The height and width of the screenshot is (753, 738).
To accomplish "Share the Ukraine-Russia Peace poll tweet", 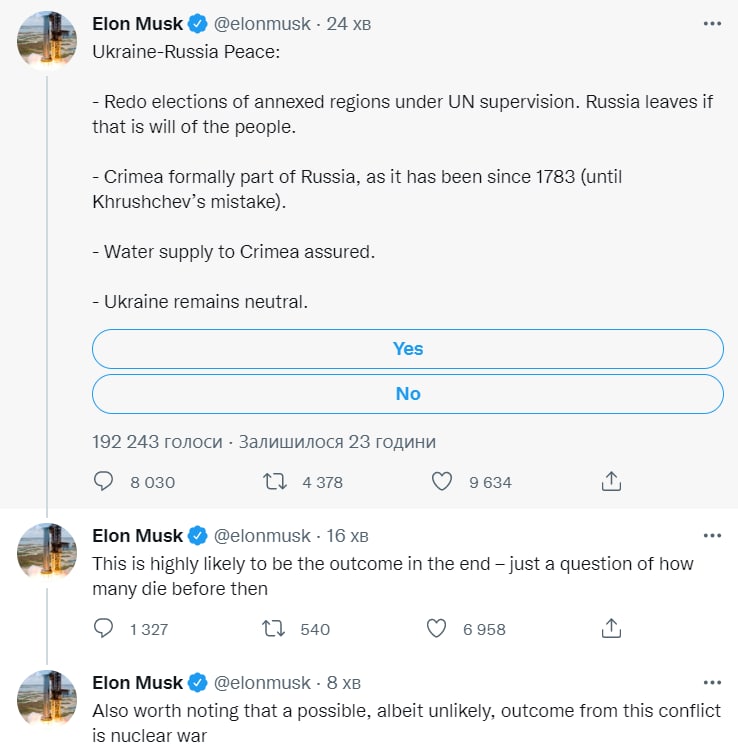I will click(611, 481).
